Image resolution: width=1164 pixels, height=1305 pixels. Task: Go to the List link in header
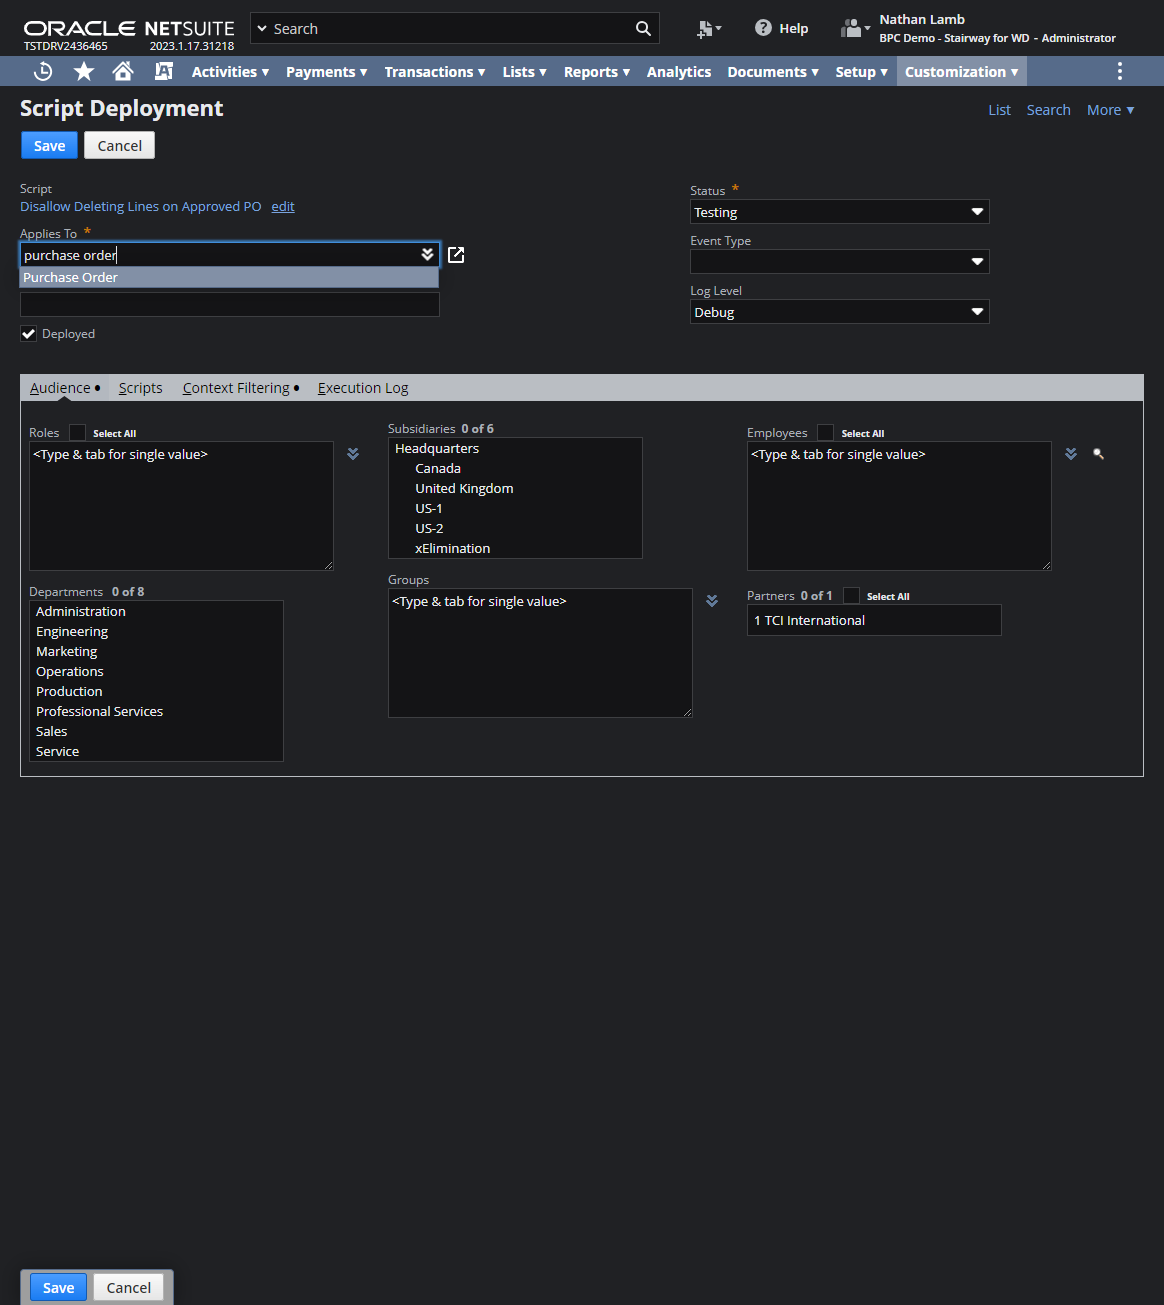pos(999,110)
